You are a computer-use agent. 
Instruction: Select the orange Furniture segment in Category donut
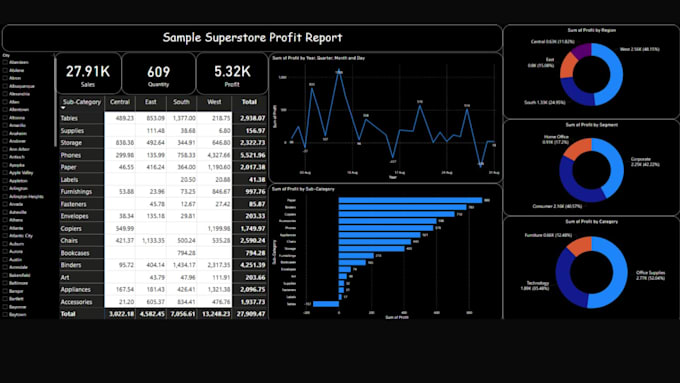[x=579, y=245]
